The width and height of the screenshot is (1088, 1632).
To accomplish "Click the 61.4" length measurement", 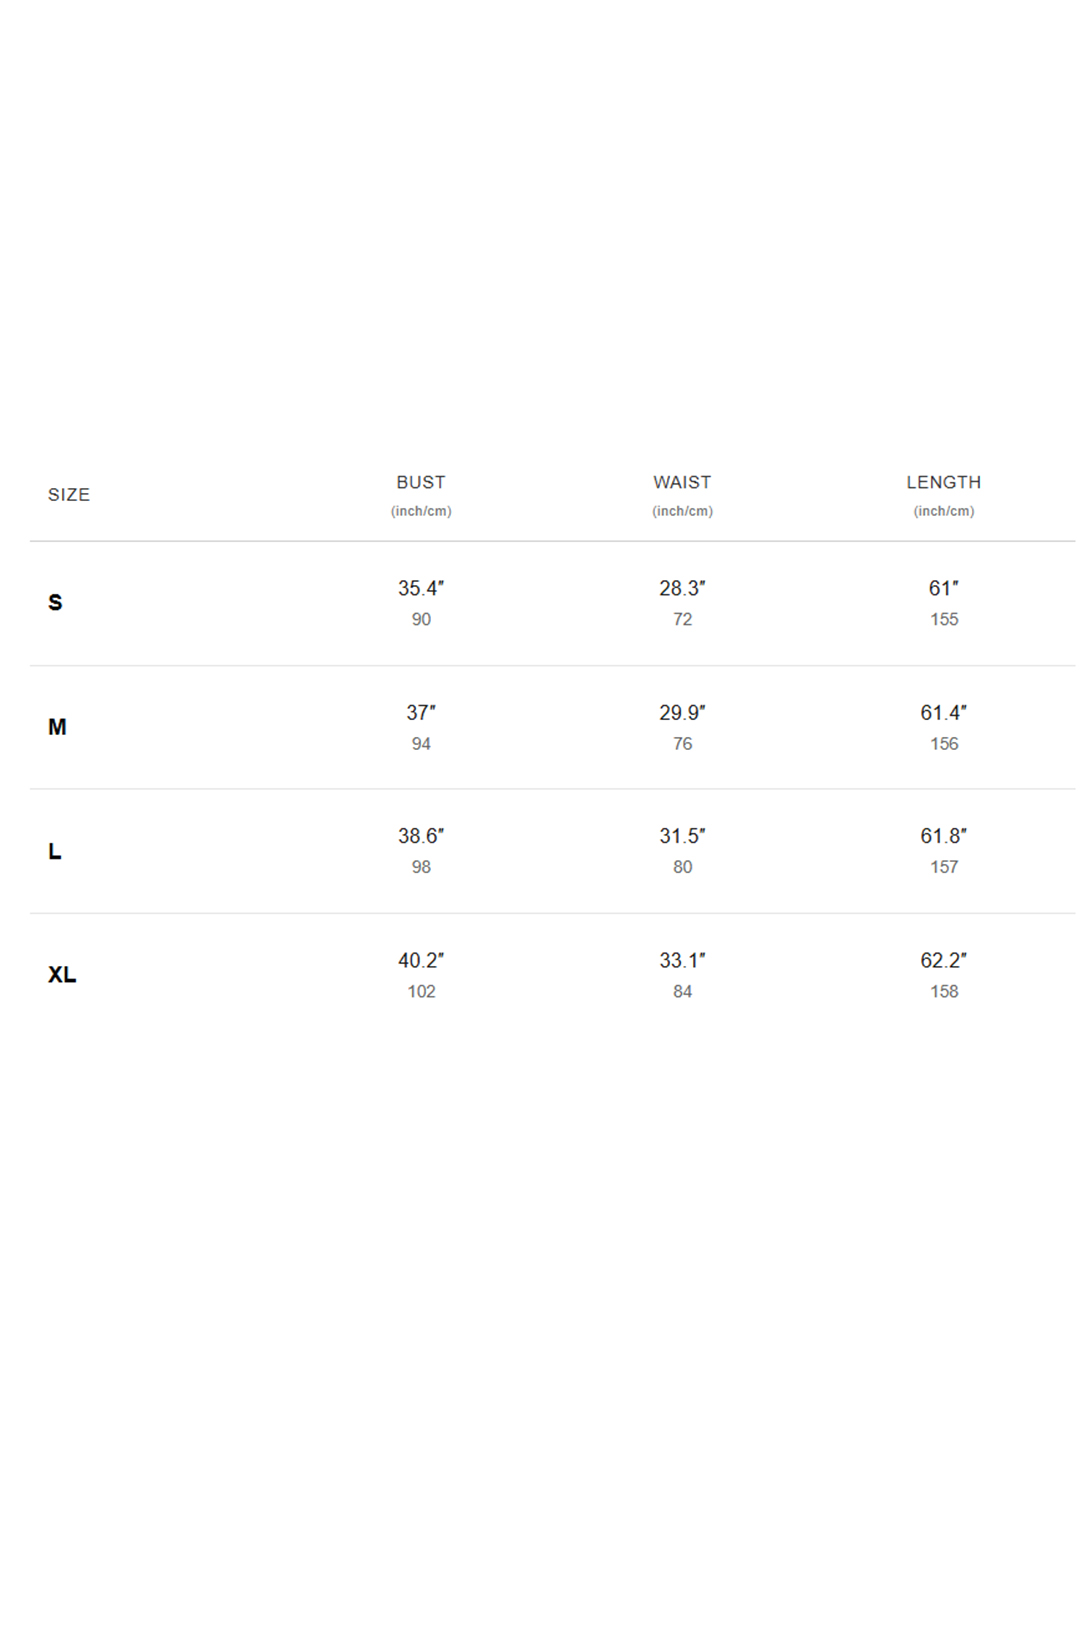I will point(944,712).
